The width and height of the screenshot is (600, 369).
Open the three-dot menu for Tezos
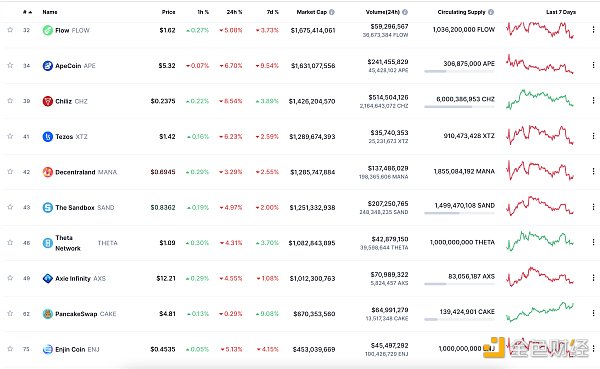593,136
